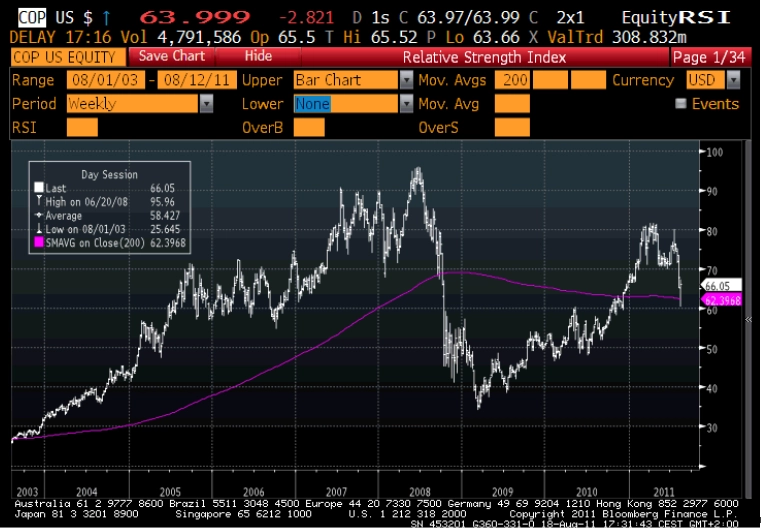
Task: Click the 200 moving average field
Action: [x=513, y=80]
